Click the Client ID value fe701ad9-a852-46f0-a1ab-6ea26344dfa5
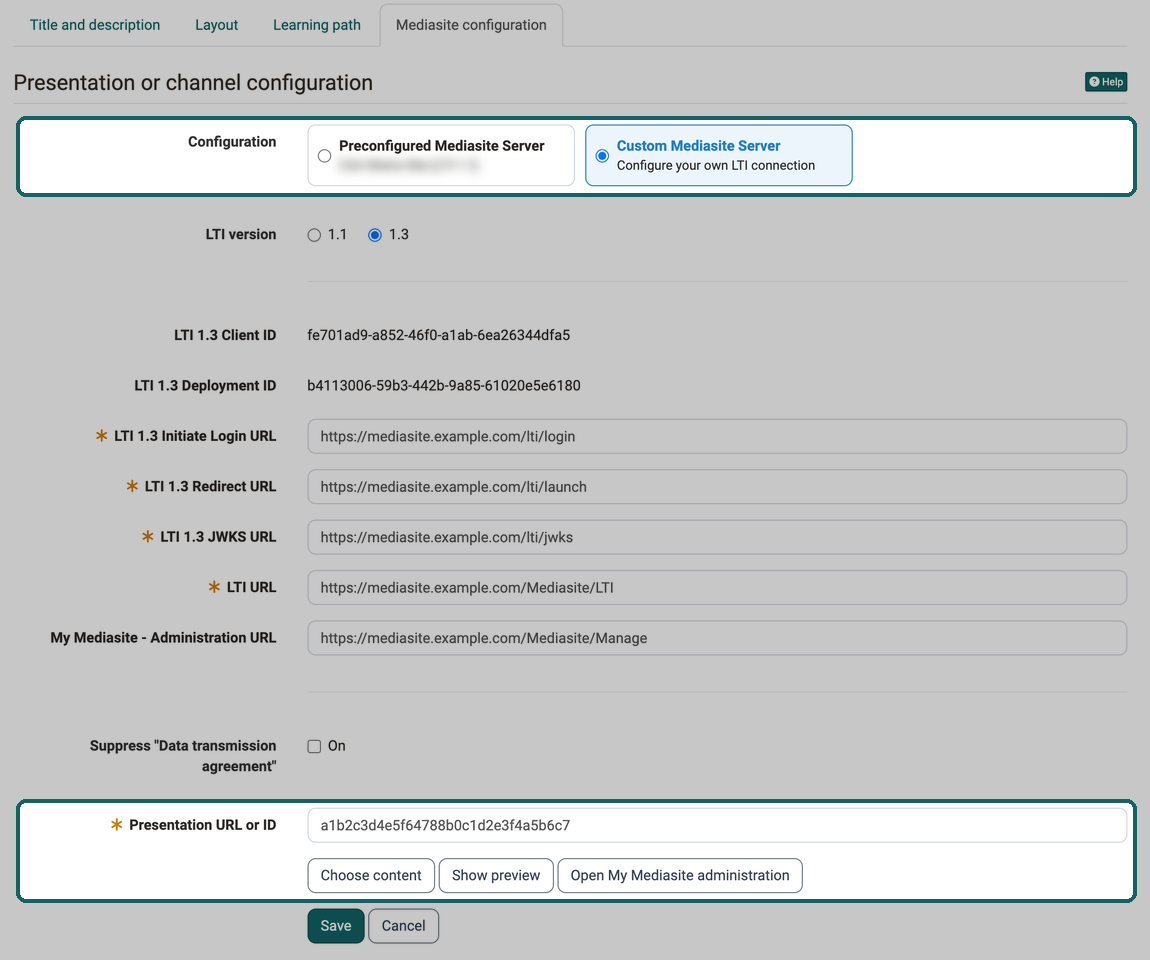The image size is (1150, 960). 439,335
